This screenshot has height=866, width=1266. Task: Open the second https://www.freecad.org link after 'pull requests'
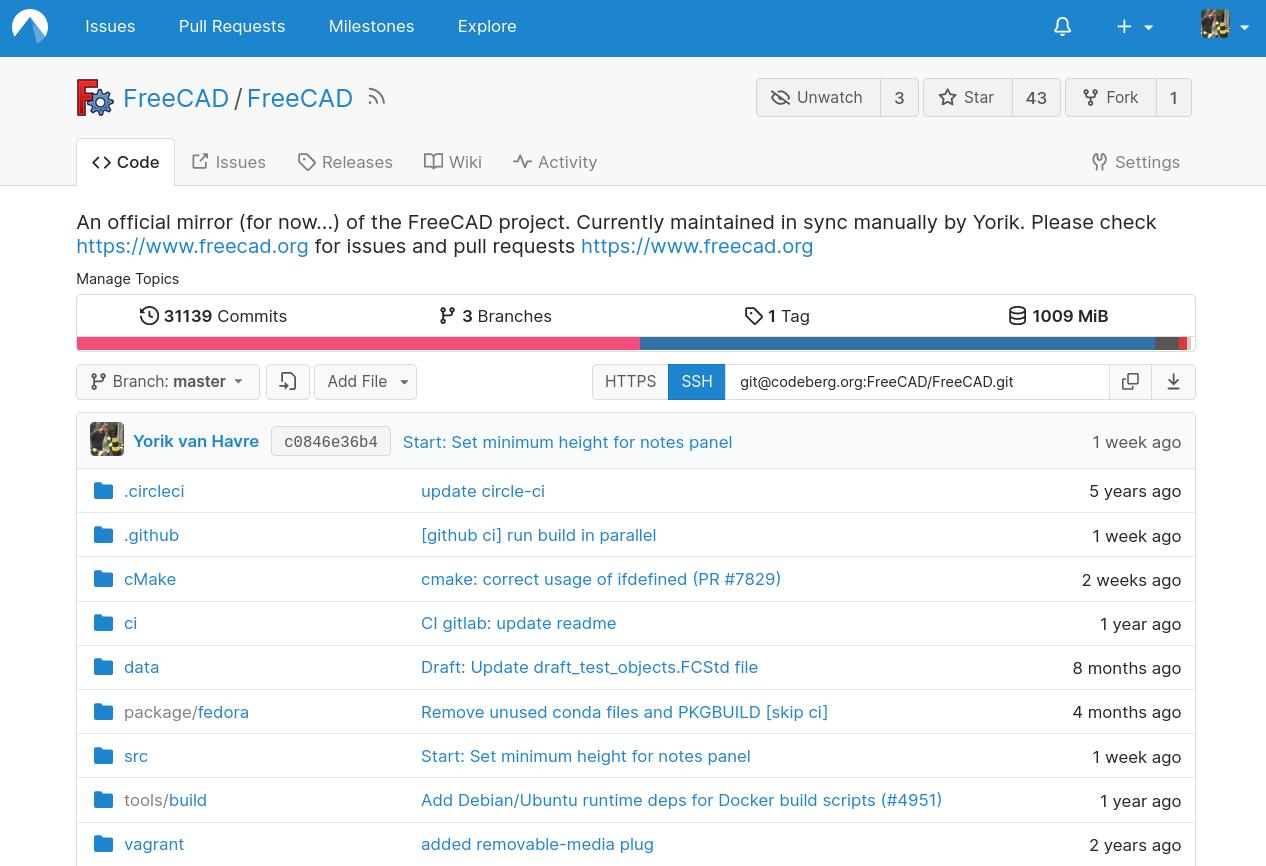[697, 246]
